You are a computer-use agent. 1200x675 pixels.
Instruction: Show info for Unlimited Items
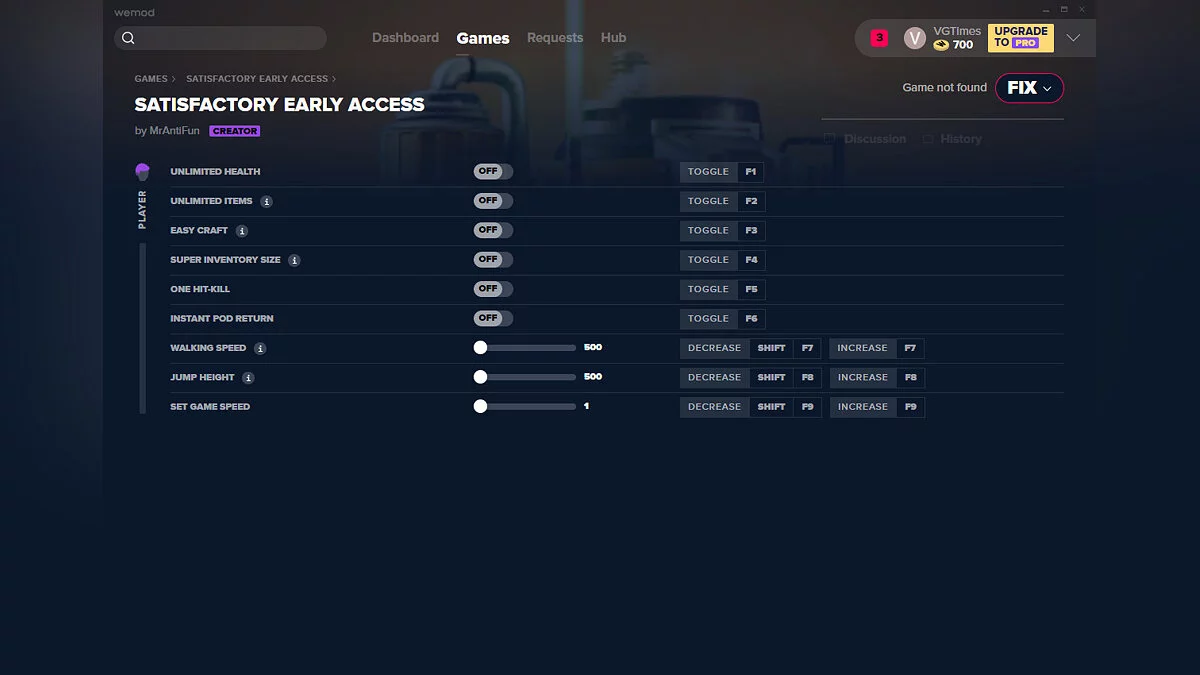pyautogui.click(x=266, y=201)
